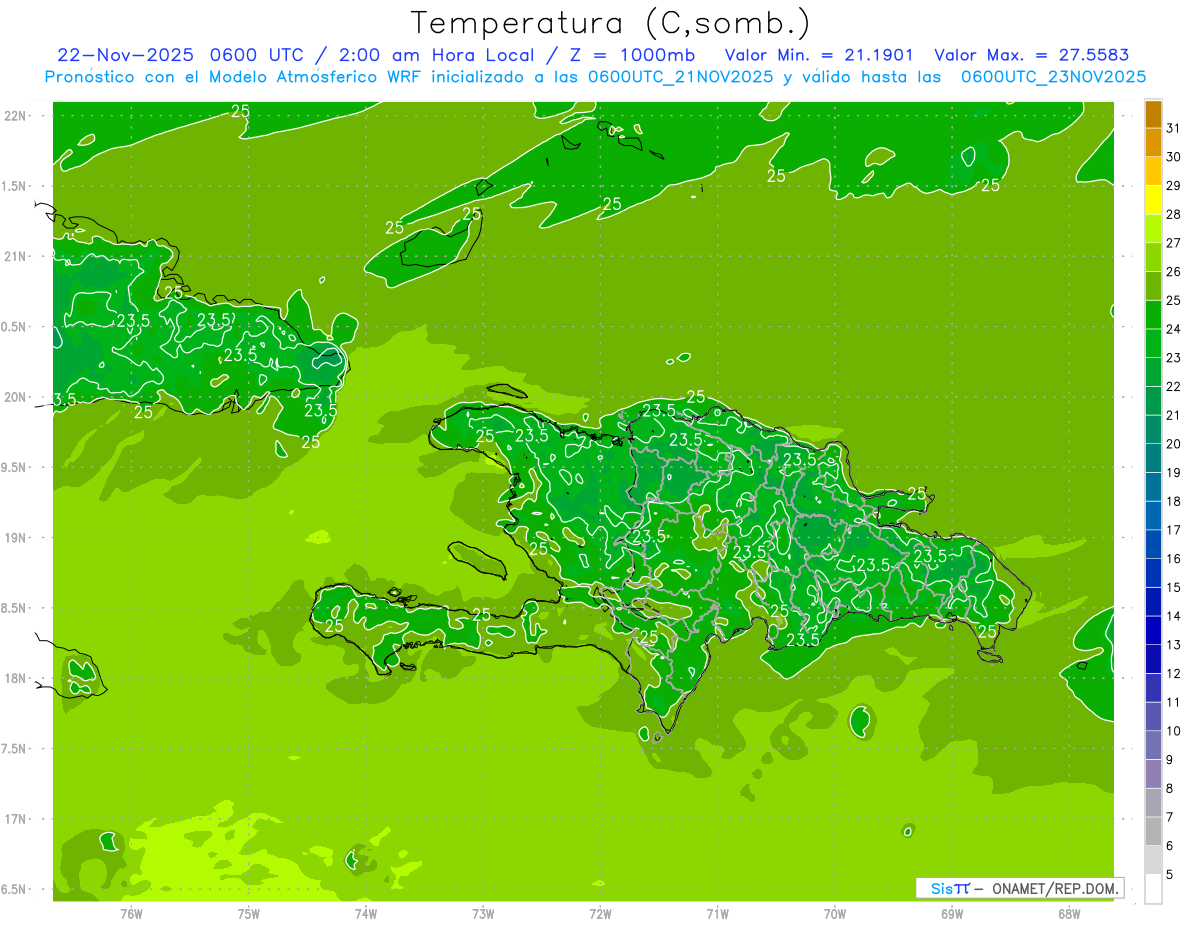Viewport: 1200px width, 927px height.
Task: Click the '29' colorbar scale label
Action: point(1174,185)
